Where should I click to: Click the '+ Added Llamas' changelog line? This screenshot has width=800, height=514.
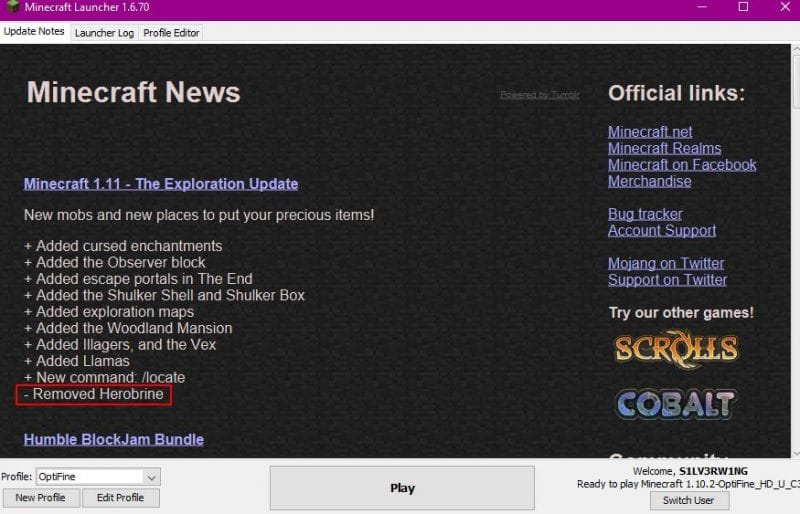point(77,361)
